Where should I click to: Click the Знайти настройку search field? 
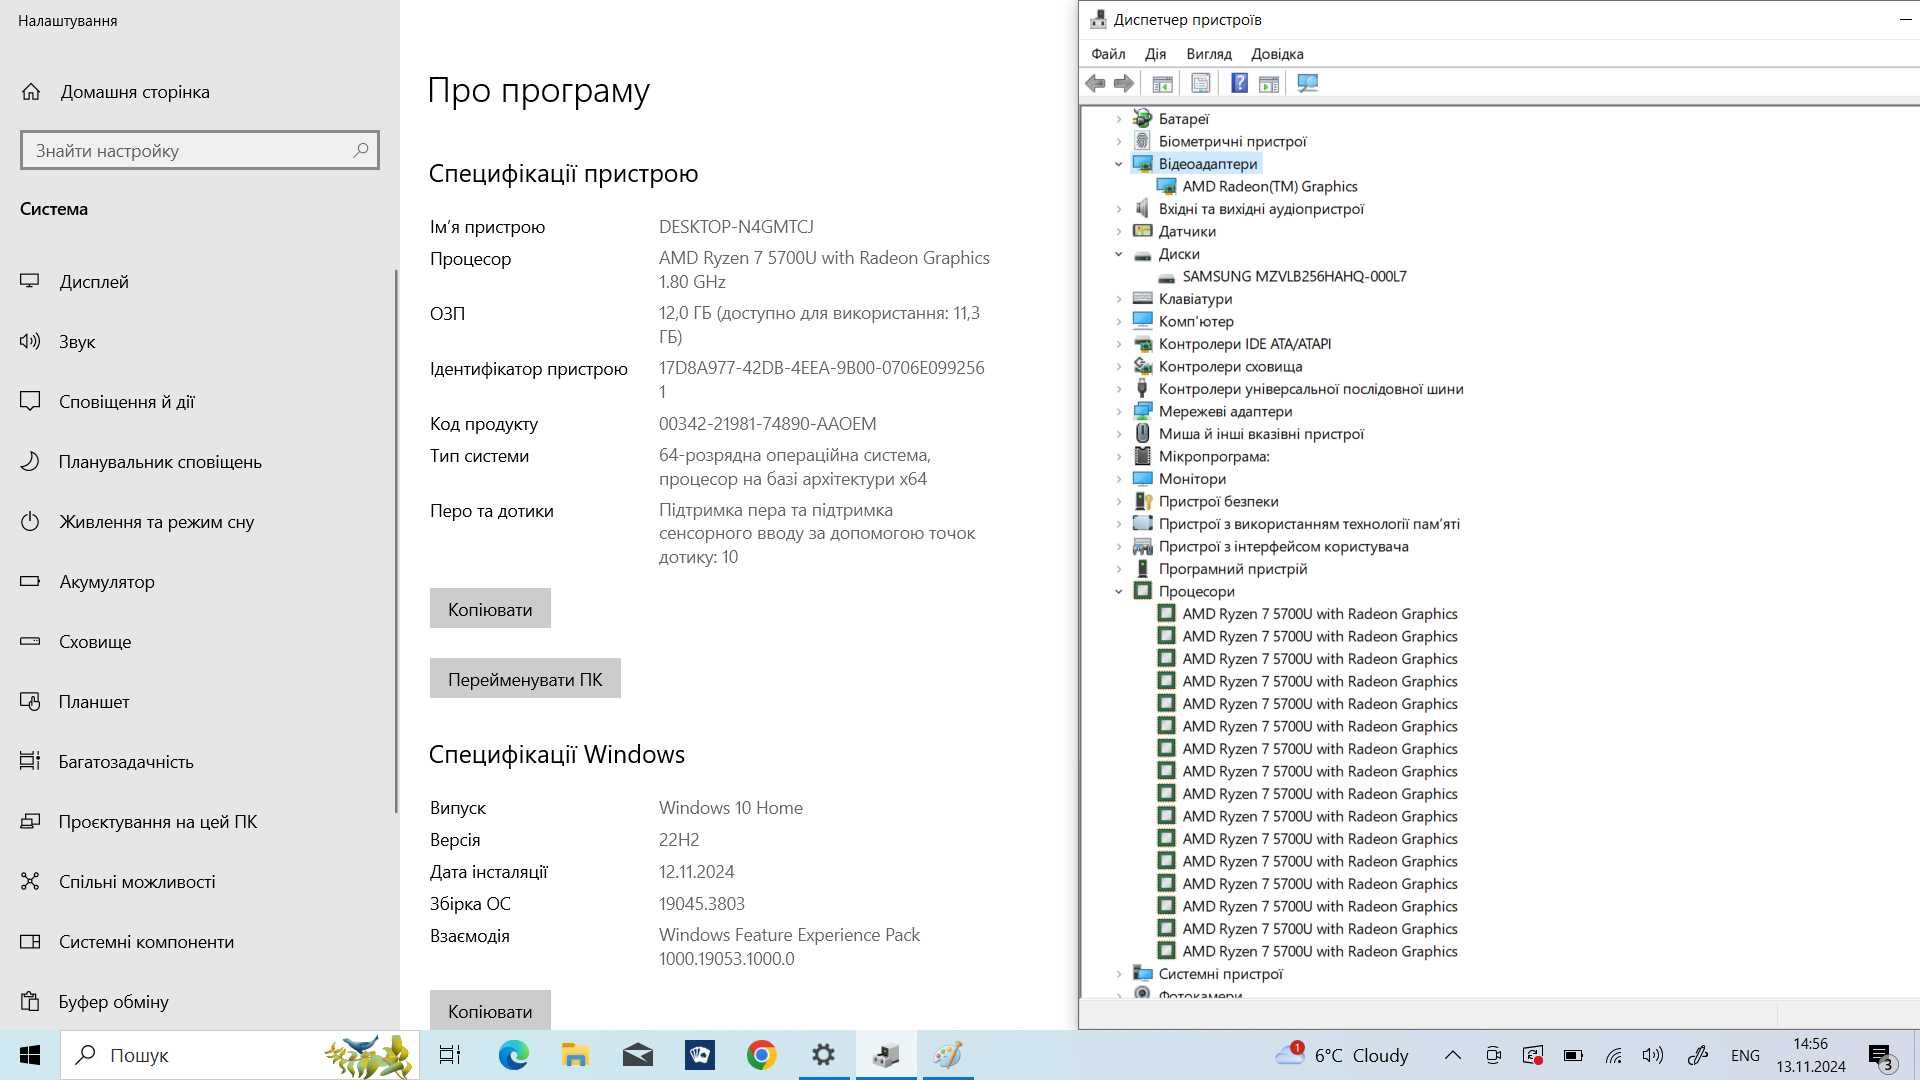click(200, 150)
